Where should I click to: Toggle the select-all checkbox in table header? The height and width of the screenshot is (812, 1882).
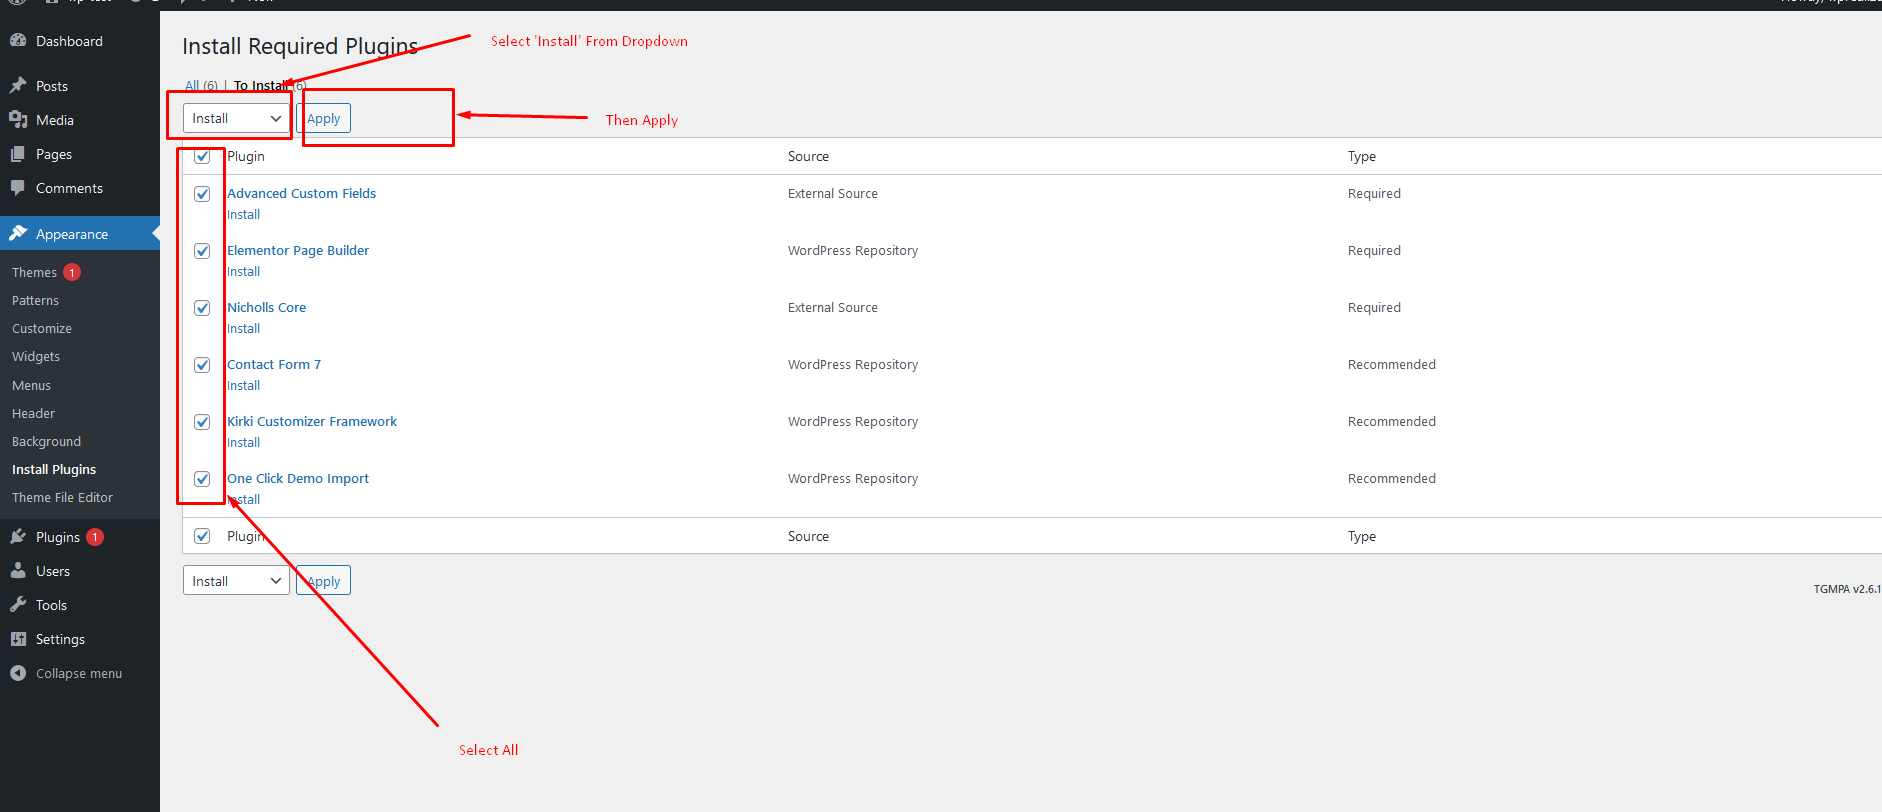(x=202, y=156)
